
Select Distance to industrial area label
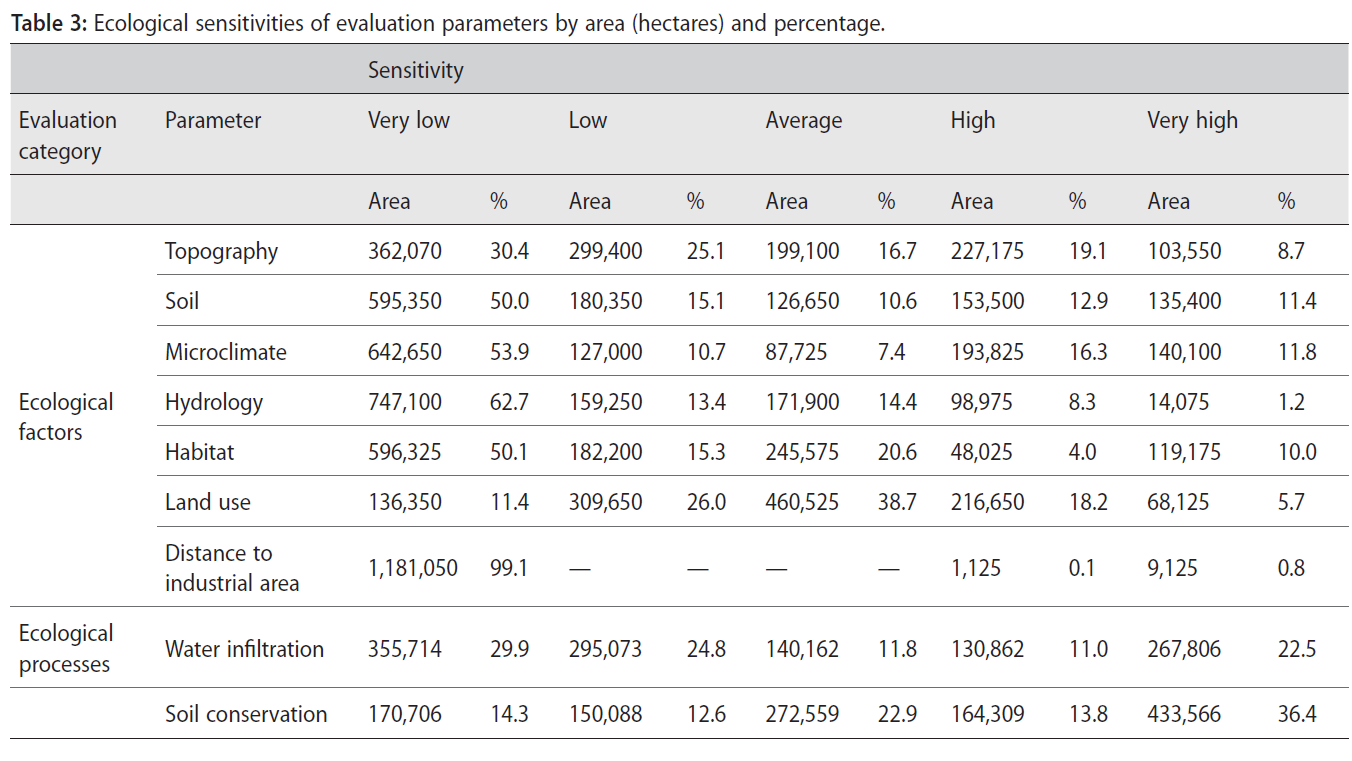pos(231,568)
